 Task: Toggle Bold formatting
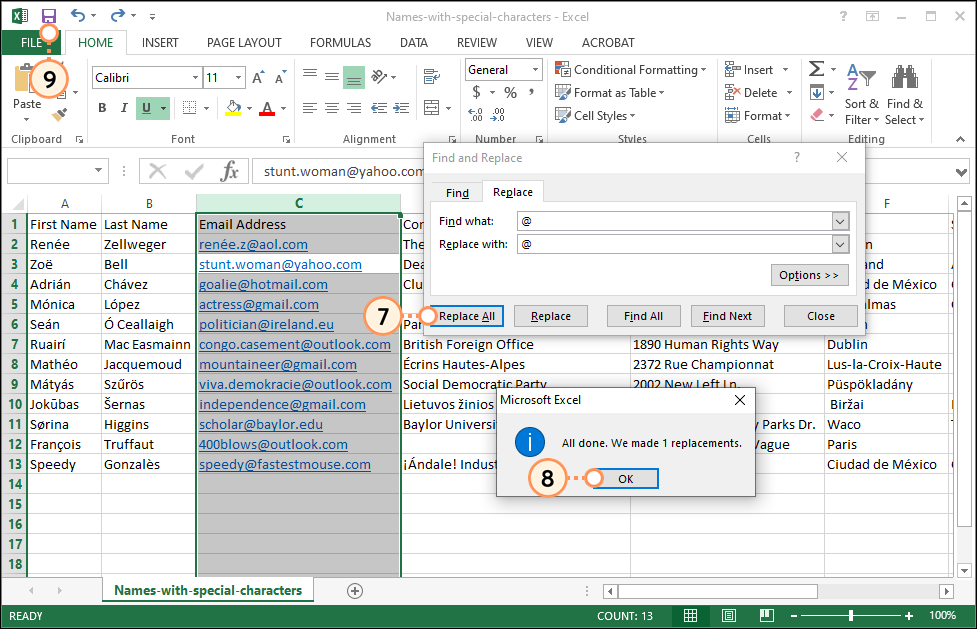coord(102,108)
